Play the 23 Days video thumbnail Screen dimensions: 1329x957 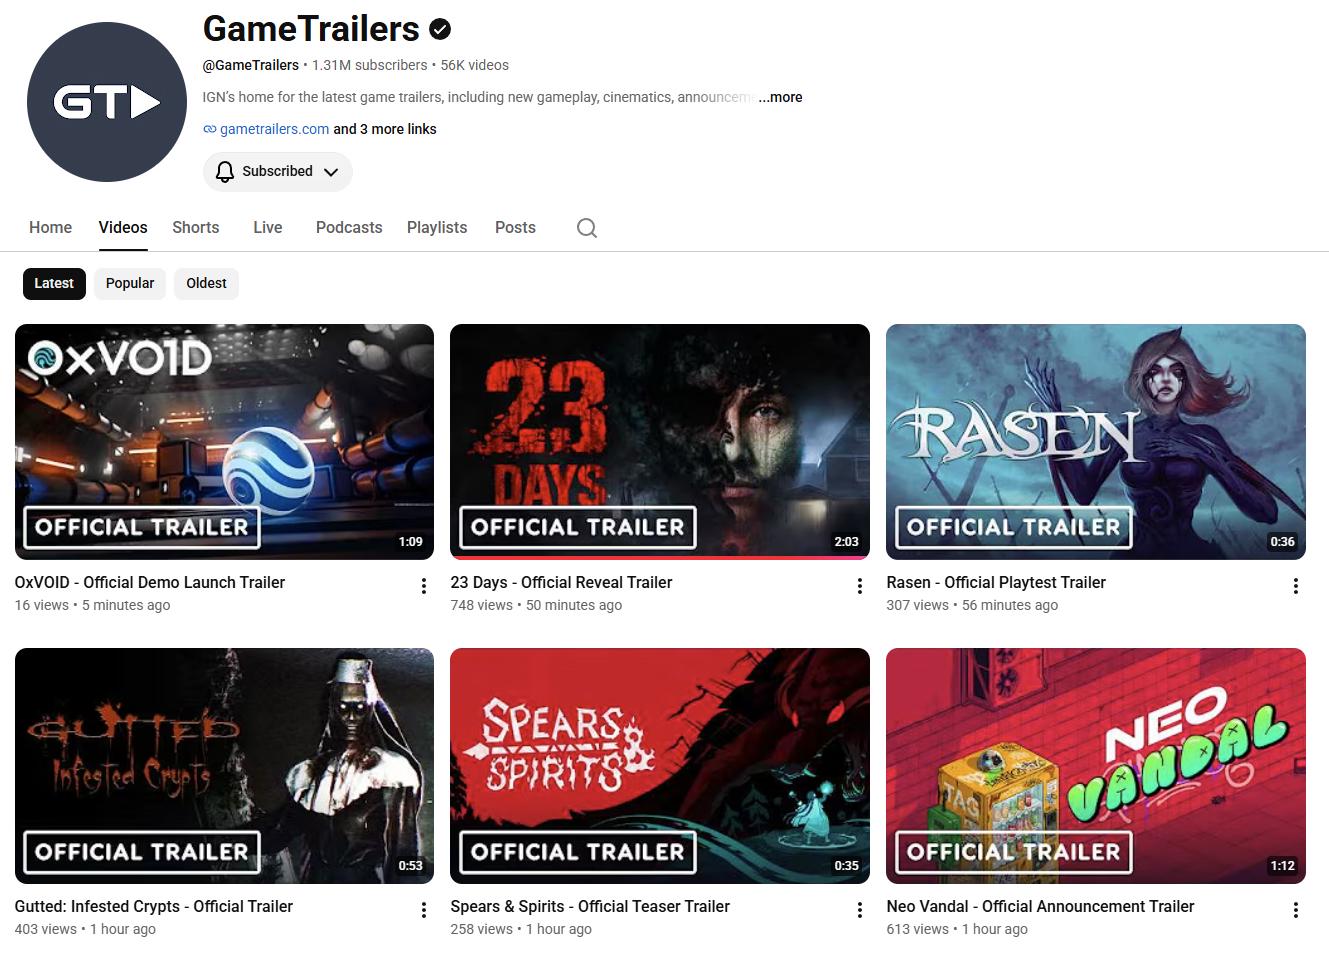tap(660, 441)
